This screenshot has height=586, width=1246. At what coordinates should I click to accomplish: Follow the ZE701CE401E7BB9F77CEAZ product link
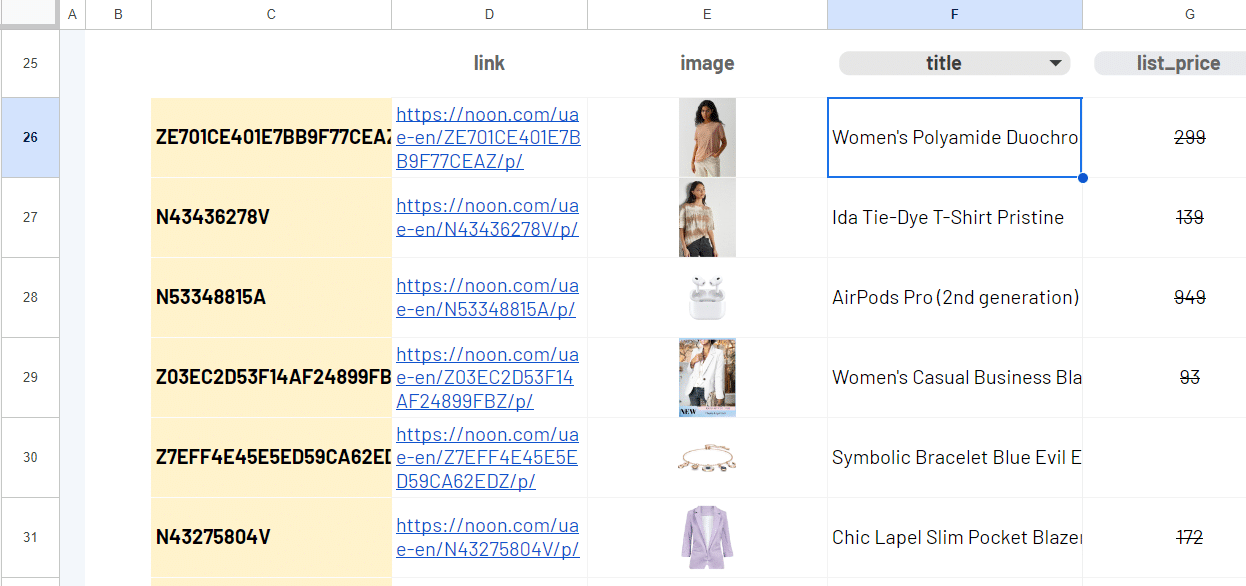tap(487, 138)
